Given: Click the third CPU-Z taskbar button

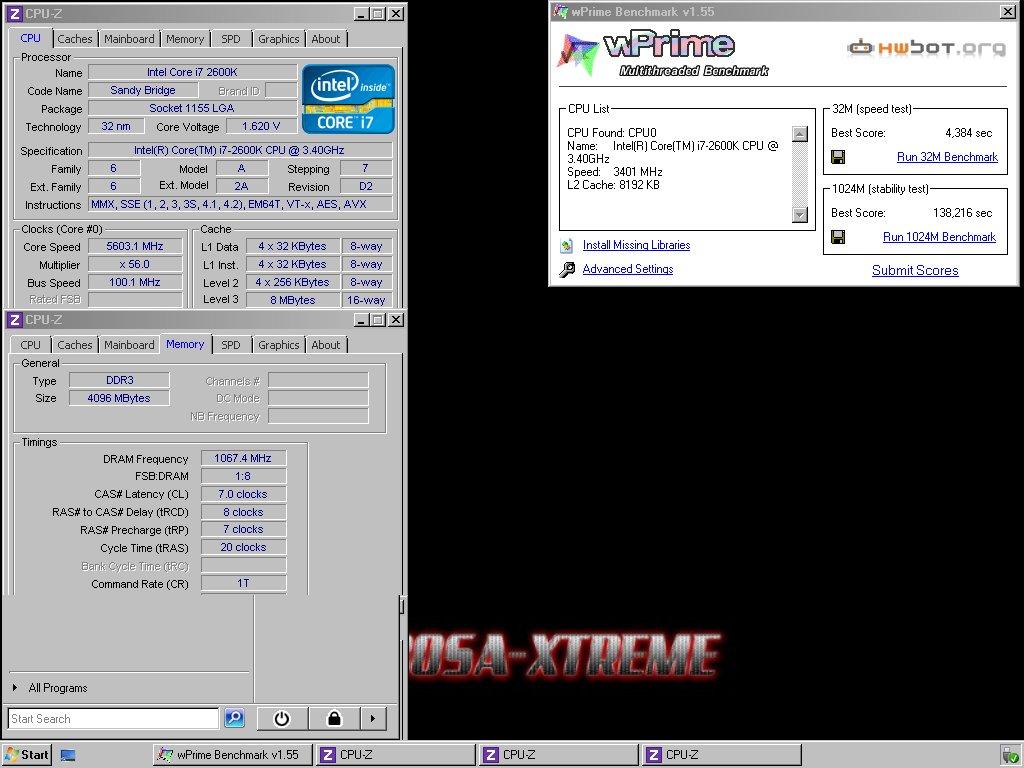Looking at the screenshot, I should pyautogui.click(x=722, y=755).
